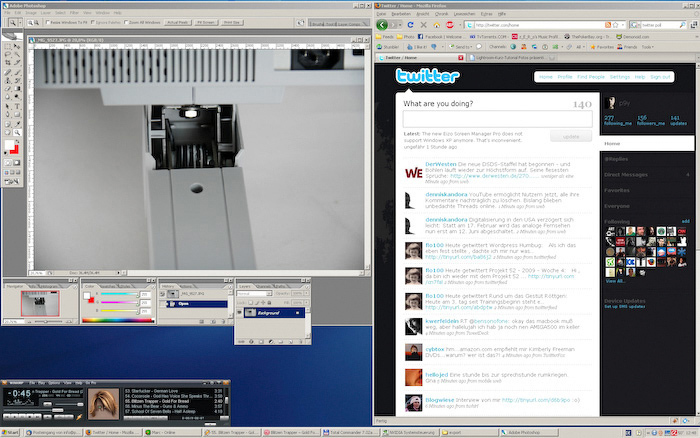Click the thumbs-down icon in StumbleUpon toolbar
The image size is (700, 438).
click(x=433, y=47)
